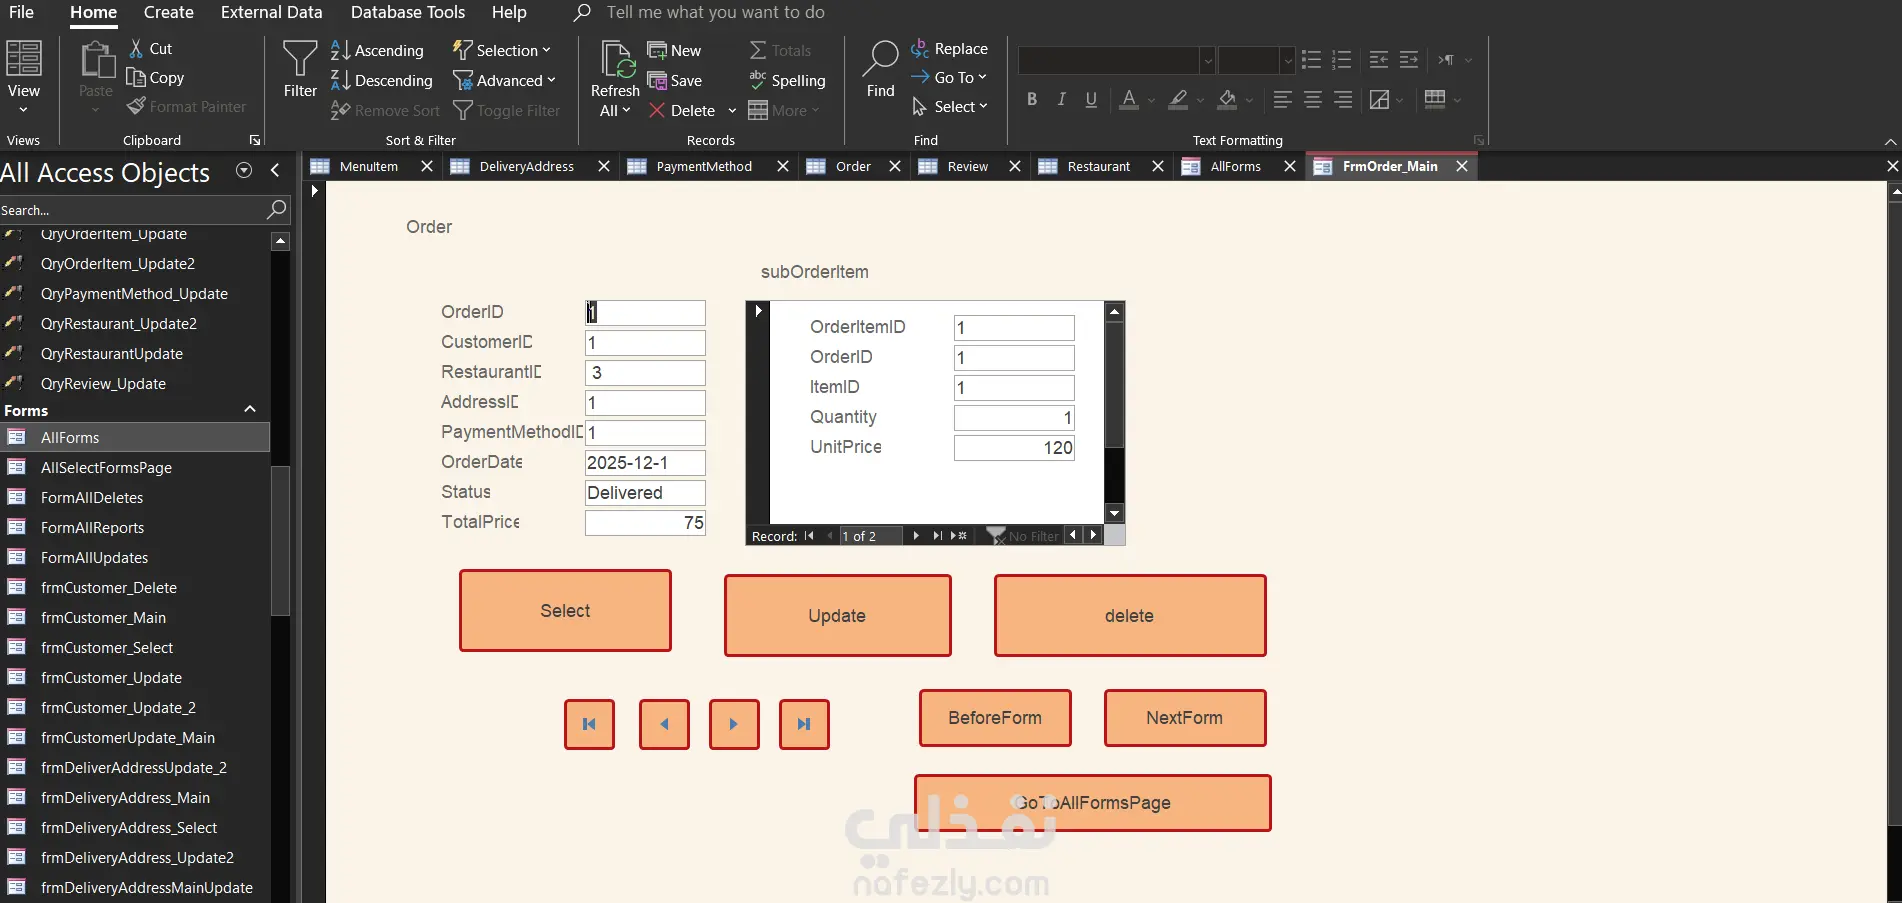Toggle Underline text formatting
Viewport: 1902px width, 903px height.
(1091, 99)
